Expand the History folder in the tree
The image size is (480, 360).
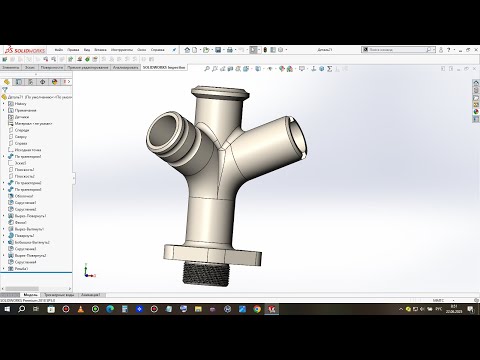point(4,104)
